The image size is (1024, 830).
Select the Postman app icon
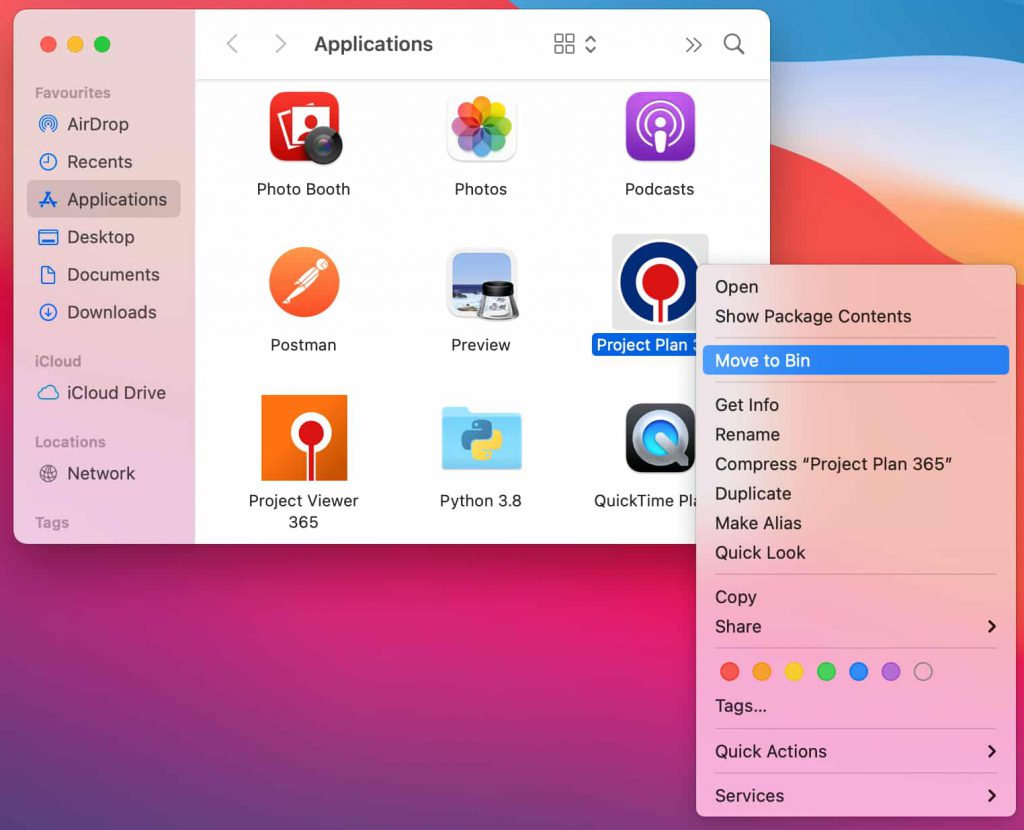tap(304, 282)
